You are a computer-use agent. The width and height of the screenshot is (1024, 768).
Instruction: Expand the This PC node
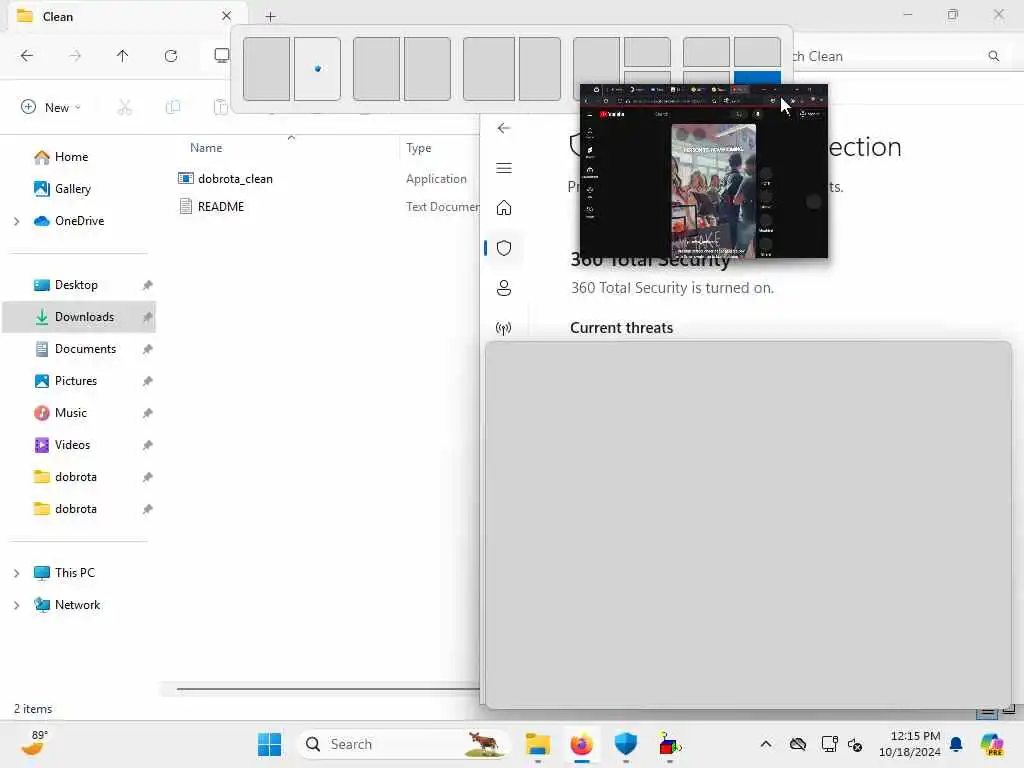[16, 573]
